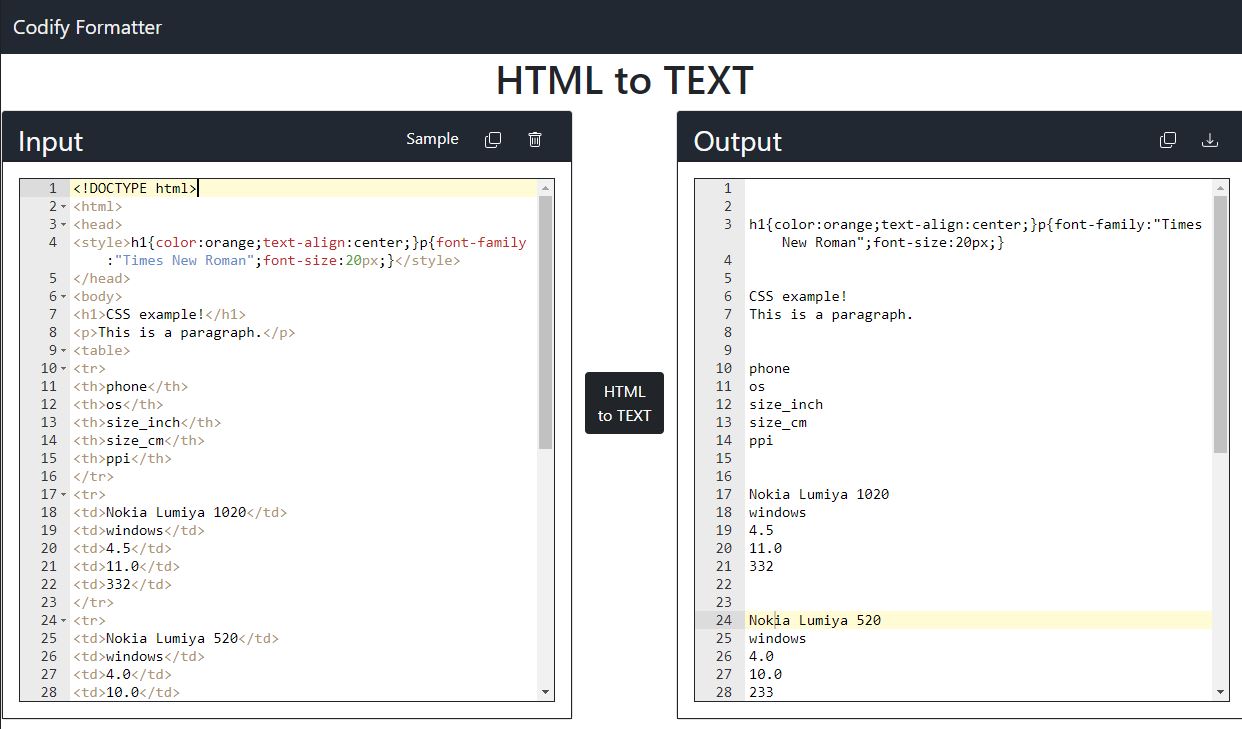Click <td>11.0</td> in Input
Screen dimensions: 1242x729
(126, 566)
